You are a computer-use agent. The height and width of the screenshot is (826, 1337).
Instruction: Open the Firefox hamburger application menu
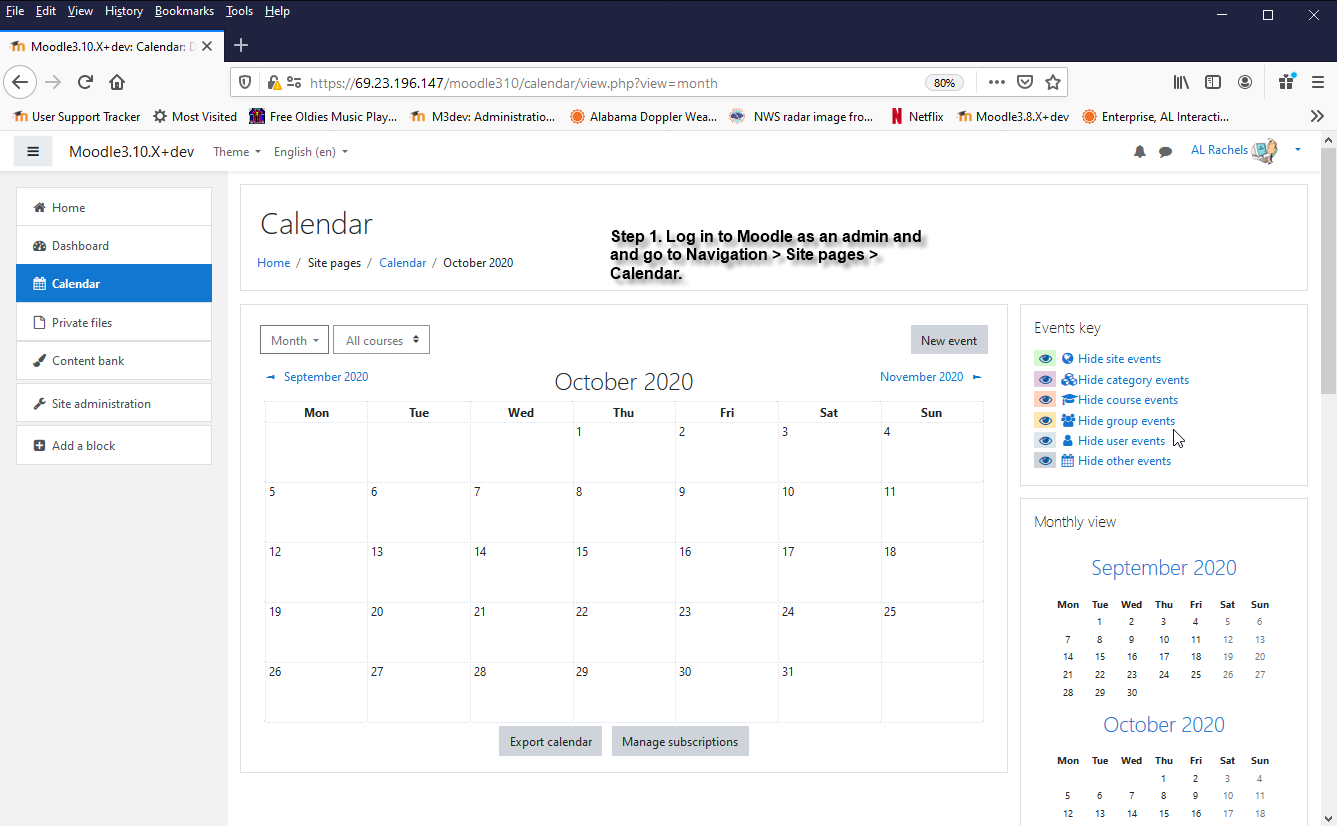pos(1316,82)
